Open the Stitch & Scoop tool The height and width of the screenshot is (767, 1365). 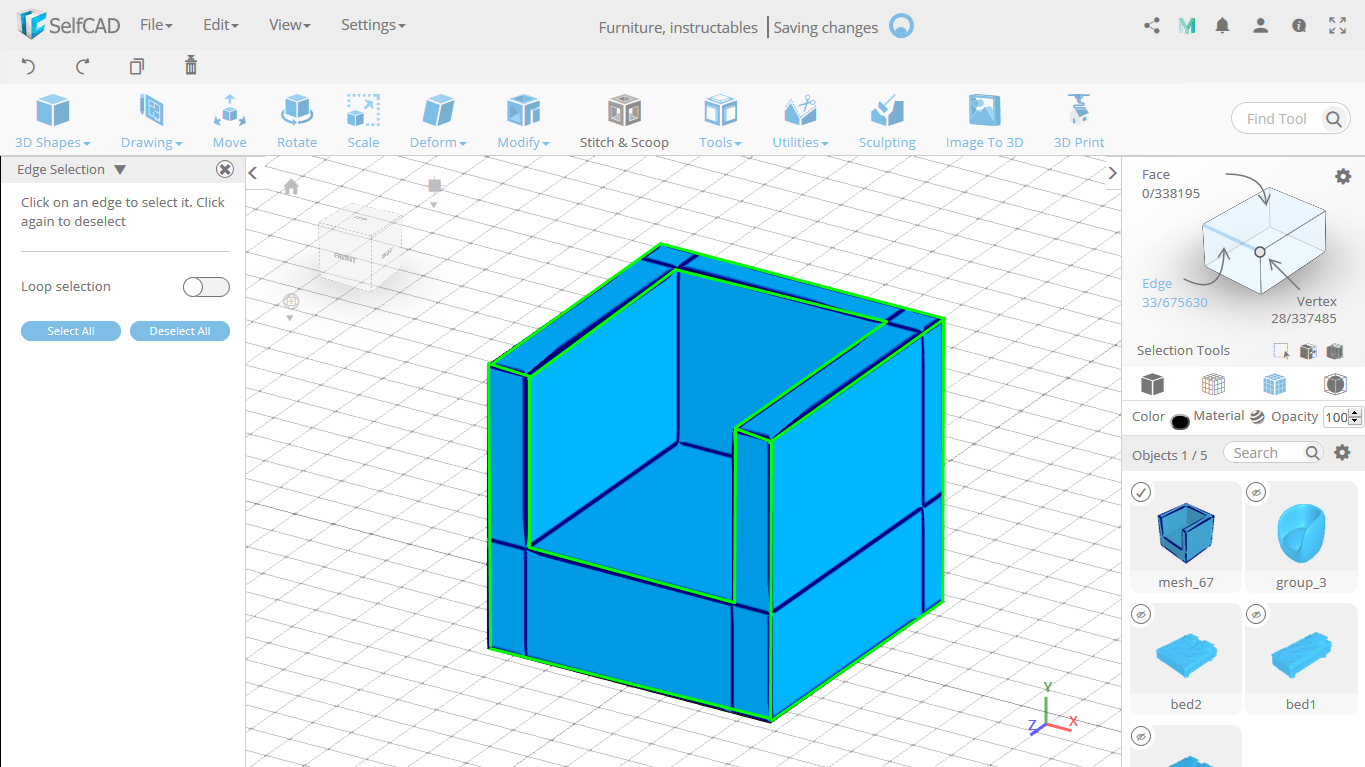coord(624,121)
